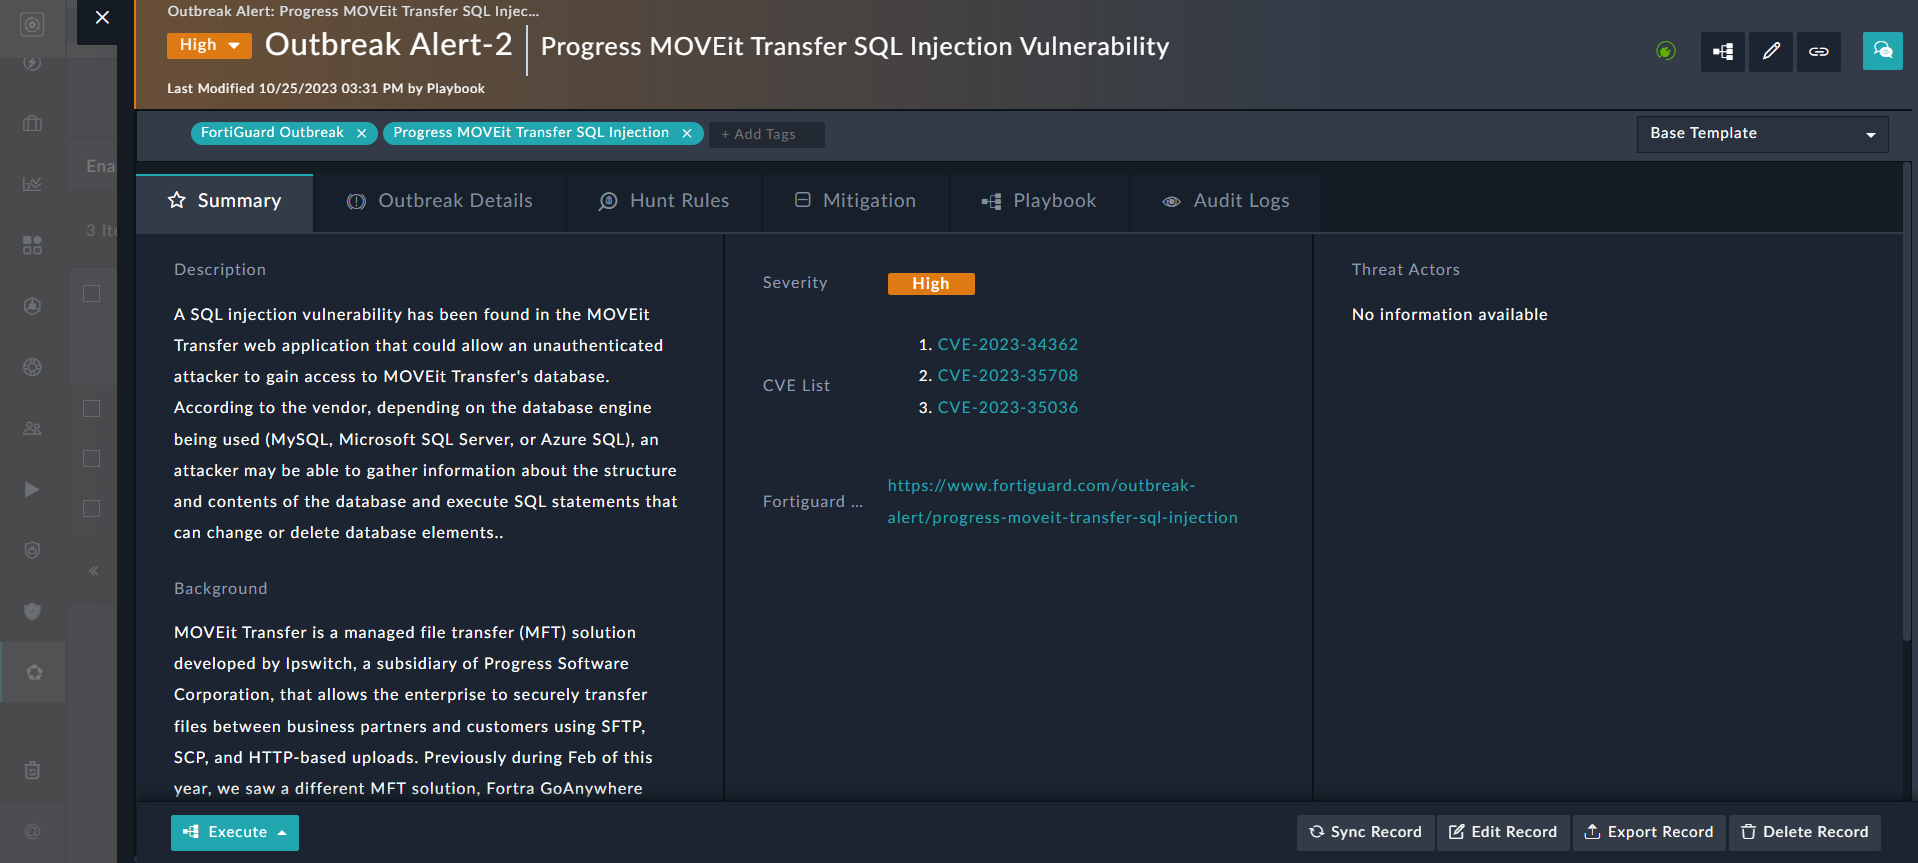
Task: Open the solid shield sidebar icon
Action: tap(32, 611)
